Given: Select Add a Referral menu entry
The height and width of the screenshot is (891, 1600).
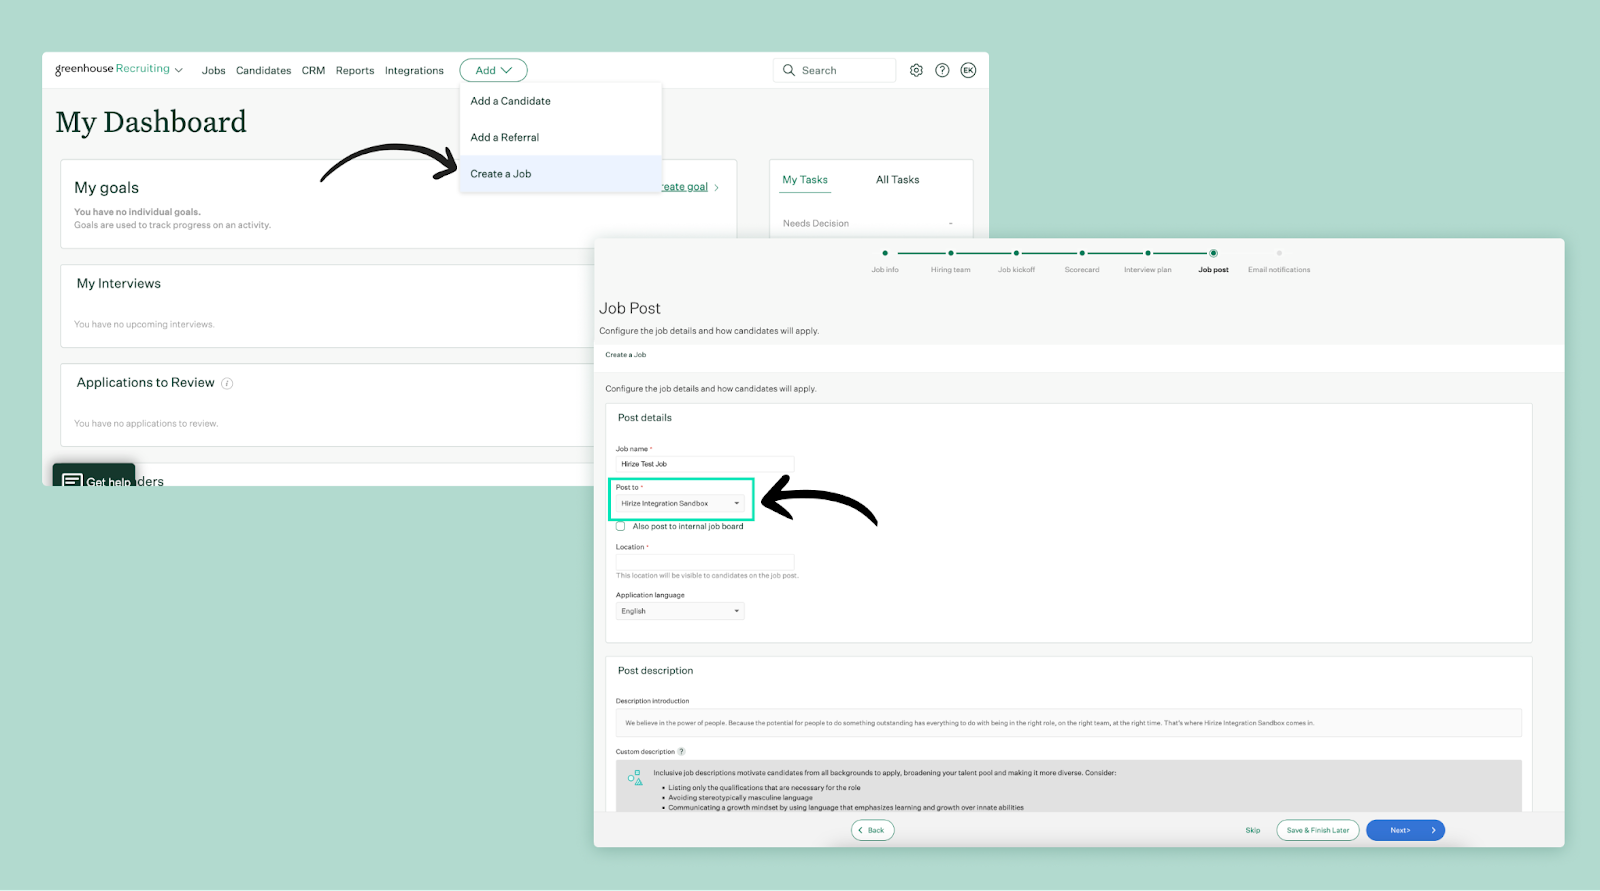Looking at the screenshot, I should (560, 137).
